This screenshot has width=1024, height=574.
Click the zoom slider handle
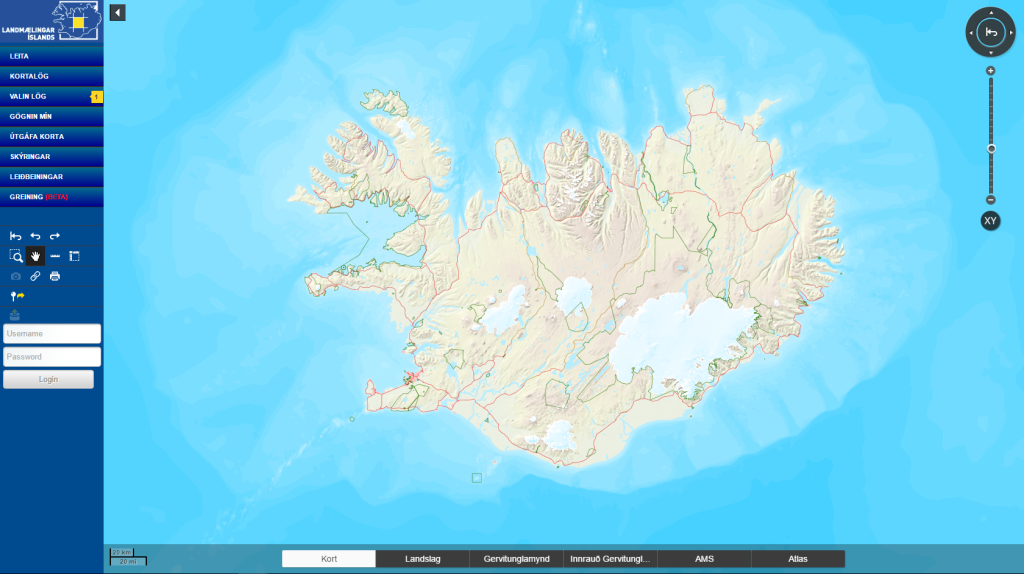pyautogui.click(x=990, y=148)
